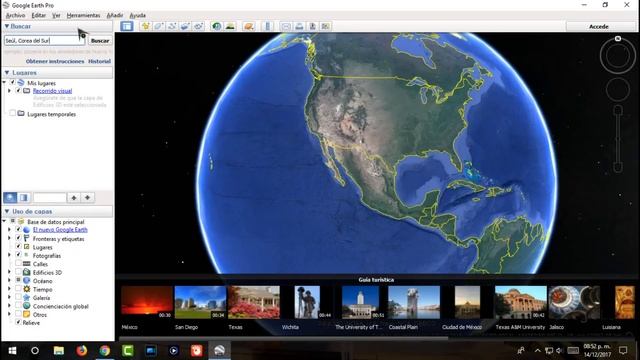Toggle sunlight across the landscape

point(230,26)
